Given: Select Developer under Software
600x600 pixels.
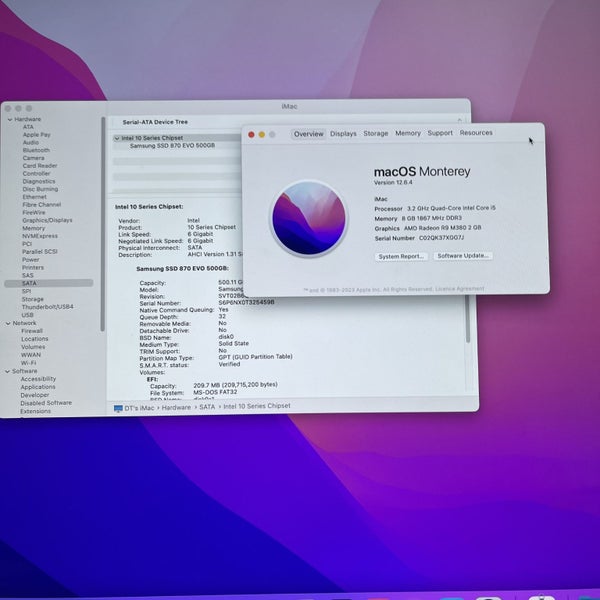Looking at the screenshot, I should tap(35, 395).
